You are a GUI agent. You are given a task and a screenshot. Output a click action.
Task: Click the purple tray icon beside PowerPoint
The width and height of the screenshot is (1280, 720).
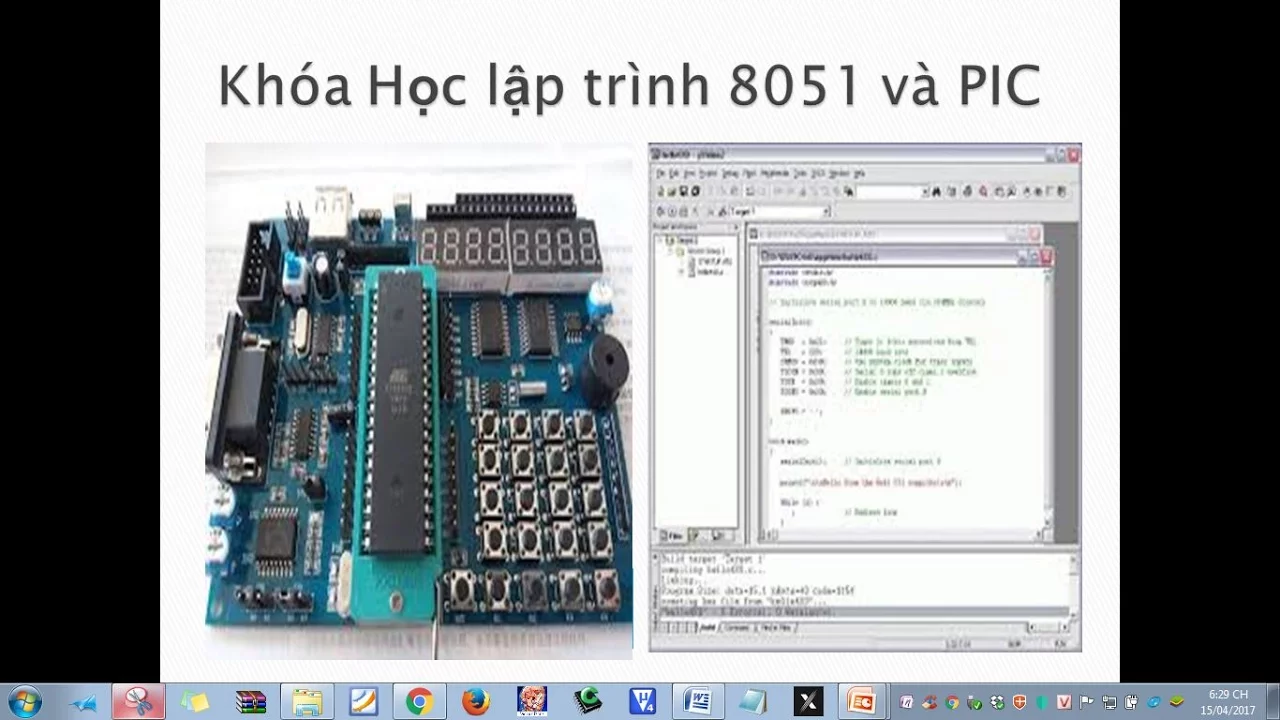[906, 702]
